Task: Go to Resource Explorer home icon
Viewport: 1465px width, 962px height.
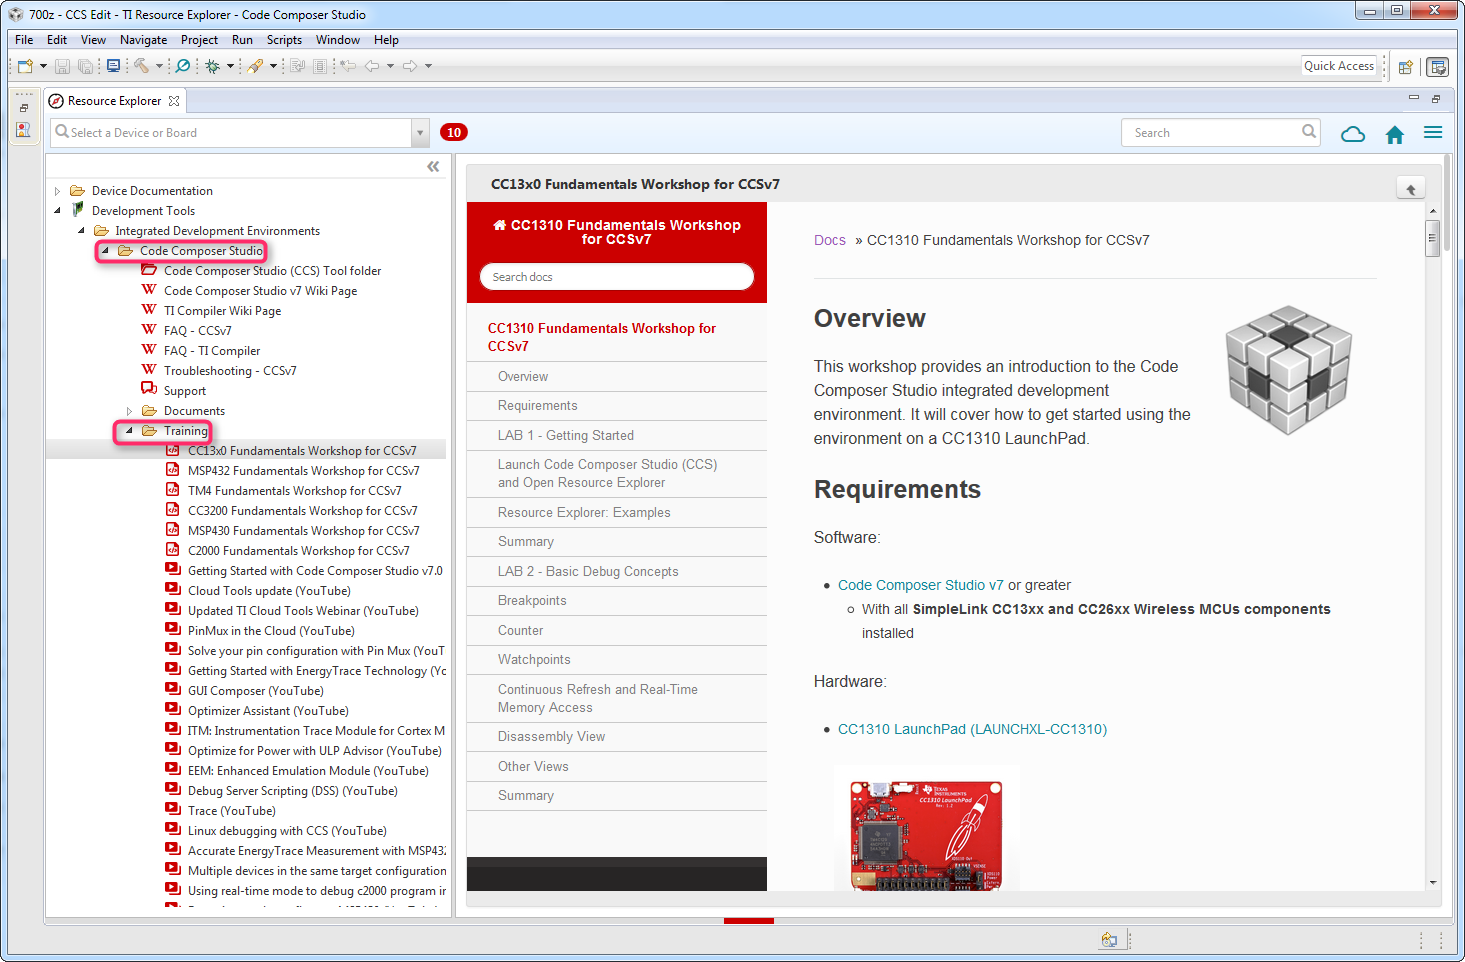Action: coord(1394,134)
